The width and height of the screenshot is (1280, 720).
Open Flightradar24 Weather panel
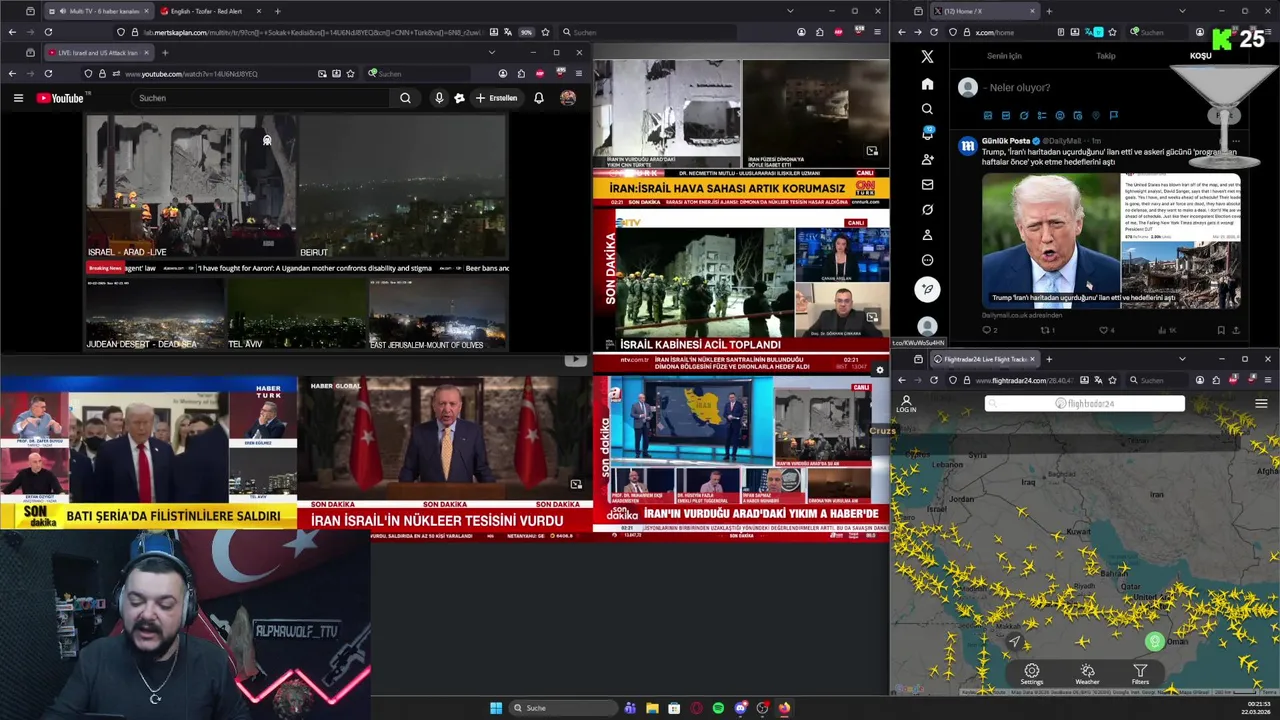pyautogui.click(x=1087, y=674)
